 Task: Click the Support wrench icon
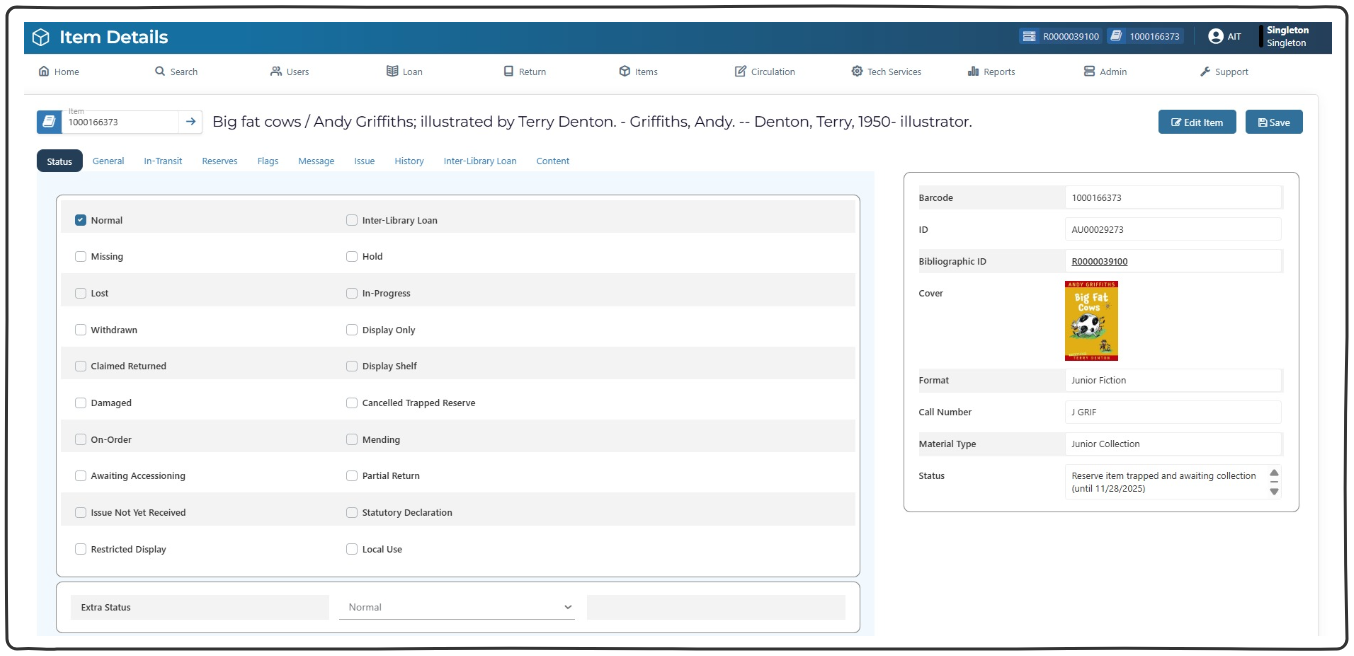[1205, 72]
